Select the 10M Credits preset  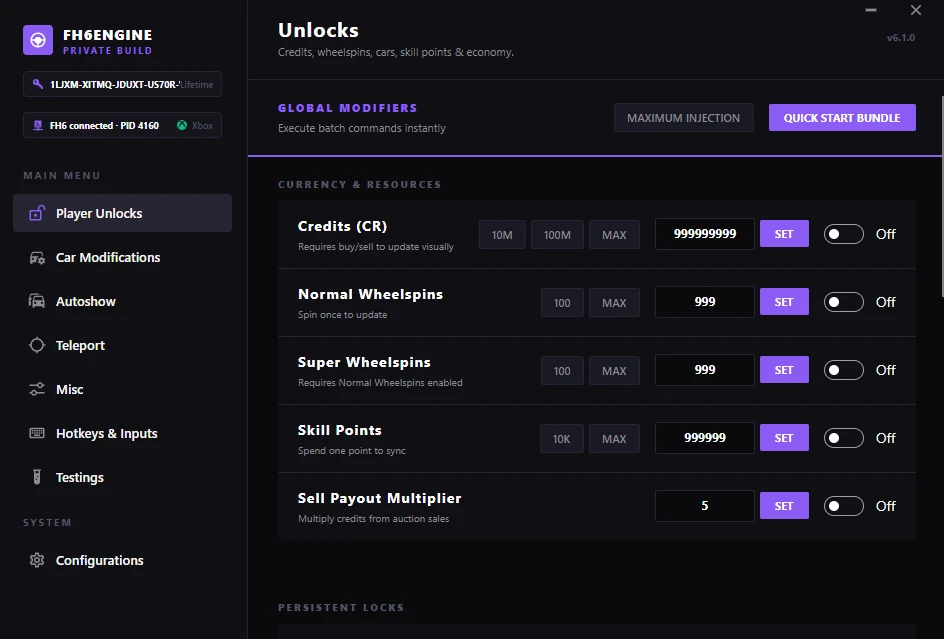(x=502, y=235)
